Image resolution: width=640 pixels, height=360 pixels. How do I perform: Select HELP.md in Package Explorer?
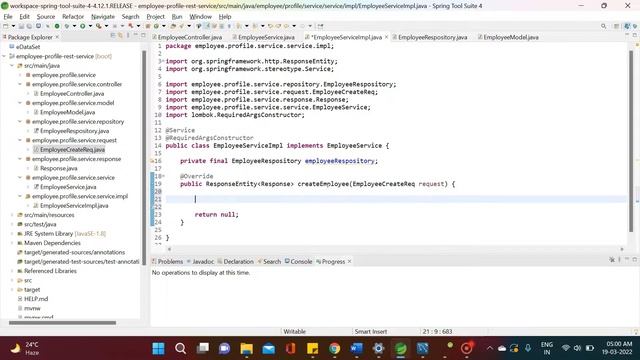tap(36, 299)
